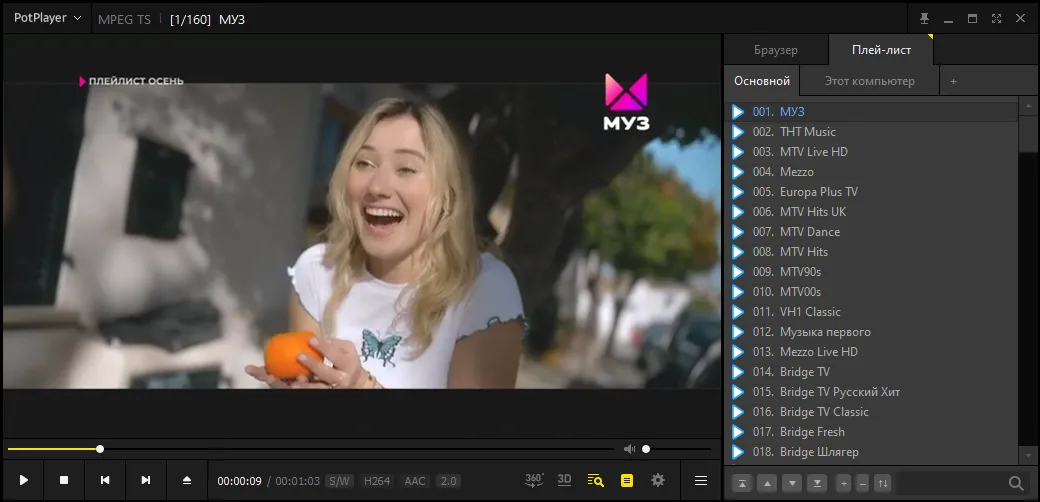The image size is (1040, 502).
Task: Open settings via the gear icon
Action: 658,480
